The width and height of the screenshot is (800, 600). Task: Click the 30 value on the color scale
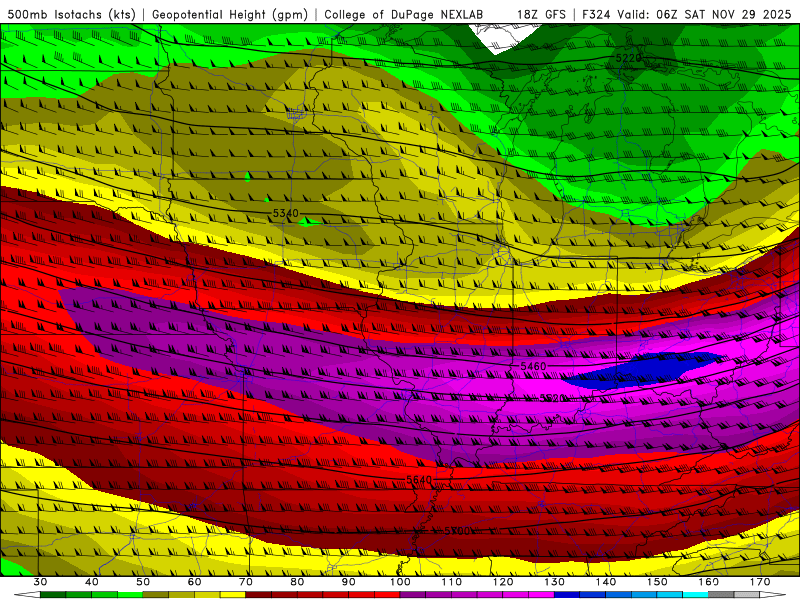tap(40, 582)
